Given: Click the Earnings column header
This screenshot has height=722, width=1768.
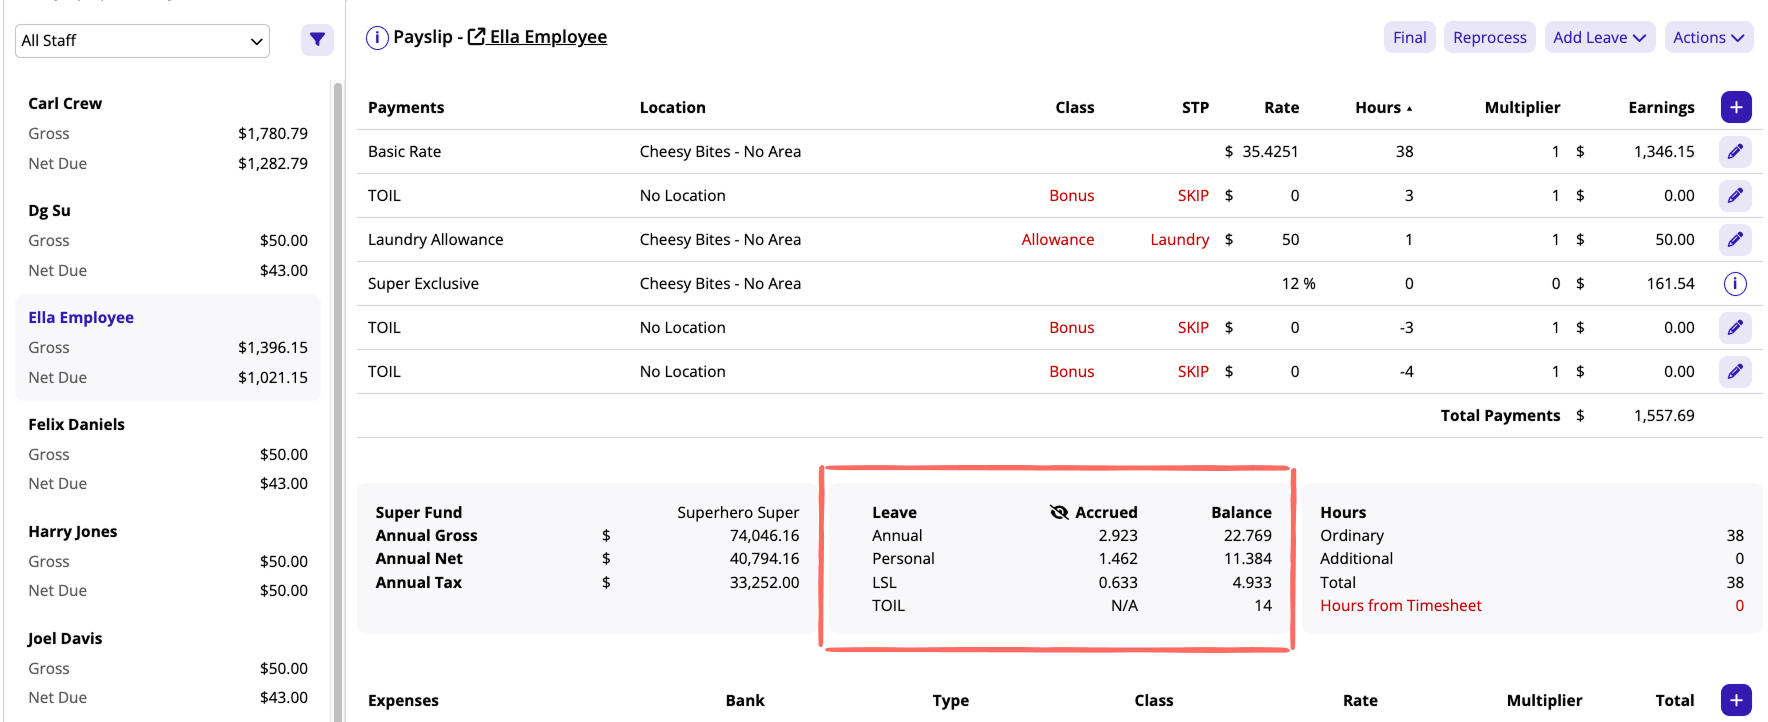Looking at the screenshot, I should pyautogui.click(x=1661, y=107).
